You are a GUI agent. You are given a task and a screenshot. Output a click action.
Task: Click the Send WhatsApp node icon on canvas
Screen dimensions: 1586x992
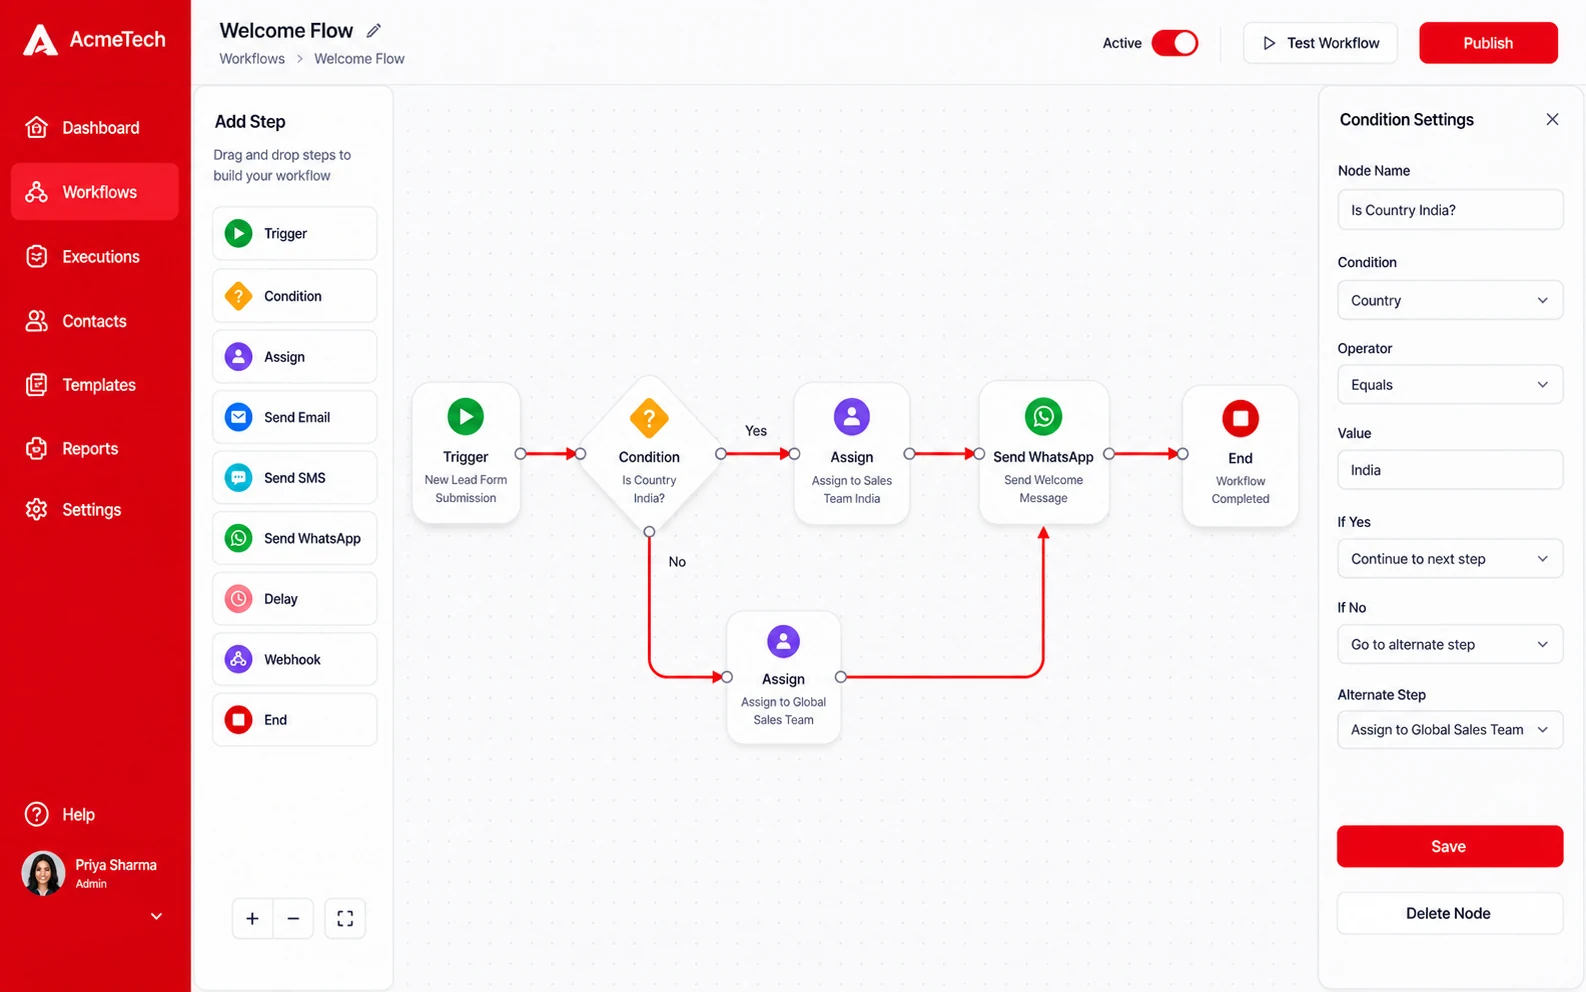(x=1043, y=416)
